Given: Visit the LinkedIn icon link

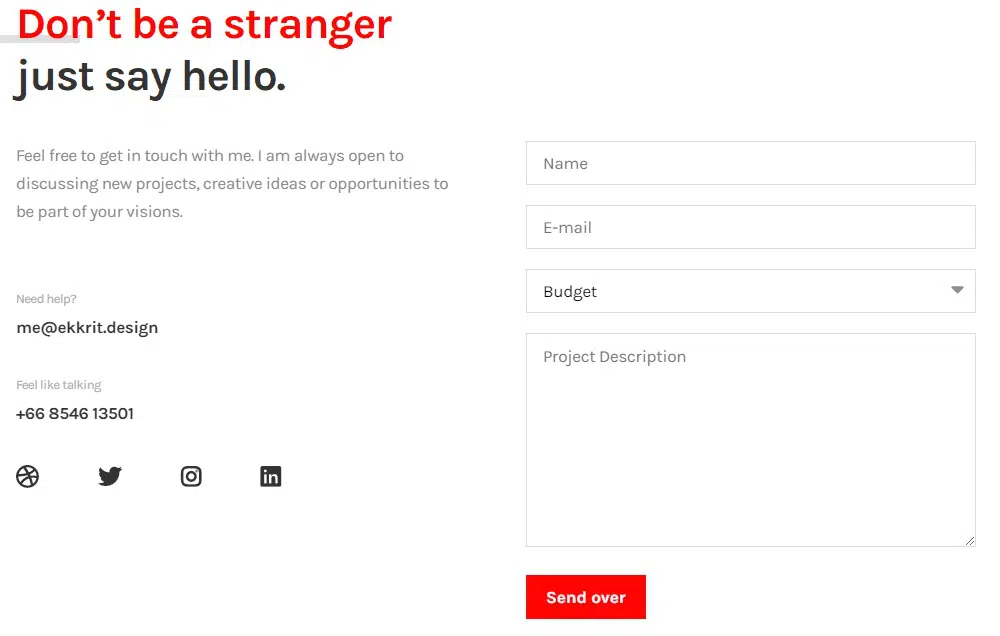Looking at the screenshot, I should click(x=270, y=477).
